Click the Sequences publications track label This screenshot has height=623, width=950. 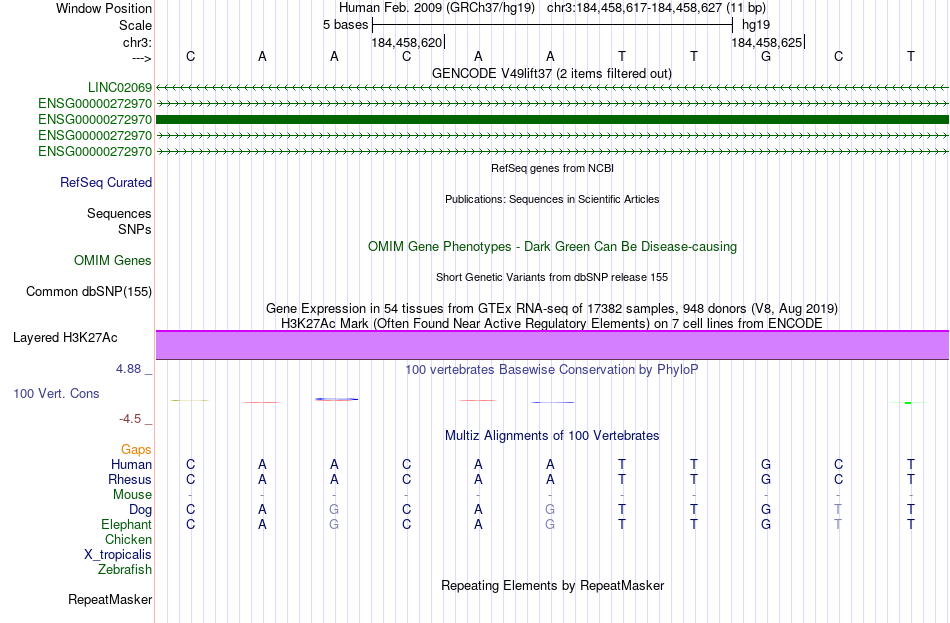coord(119,213)
